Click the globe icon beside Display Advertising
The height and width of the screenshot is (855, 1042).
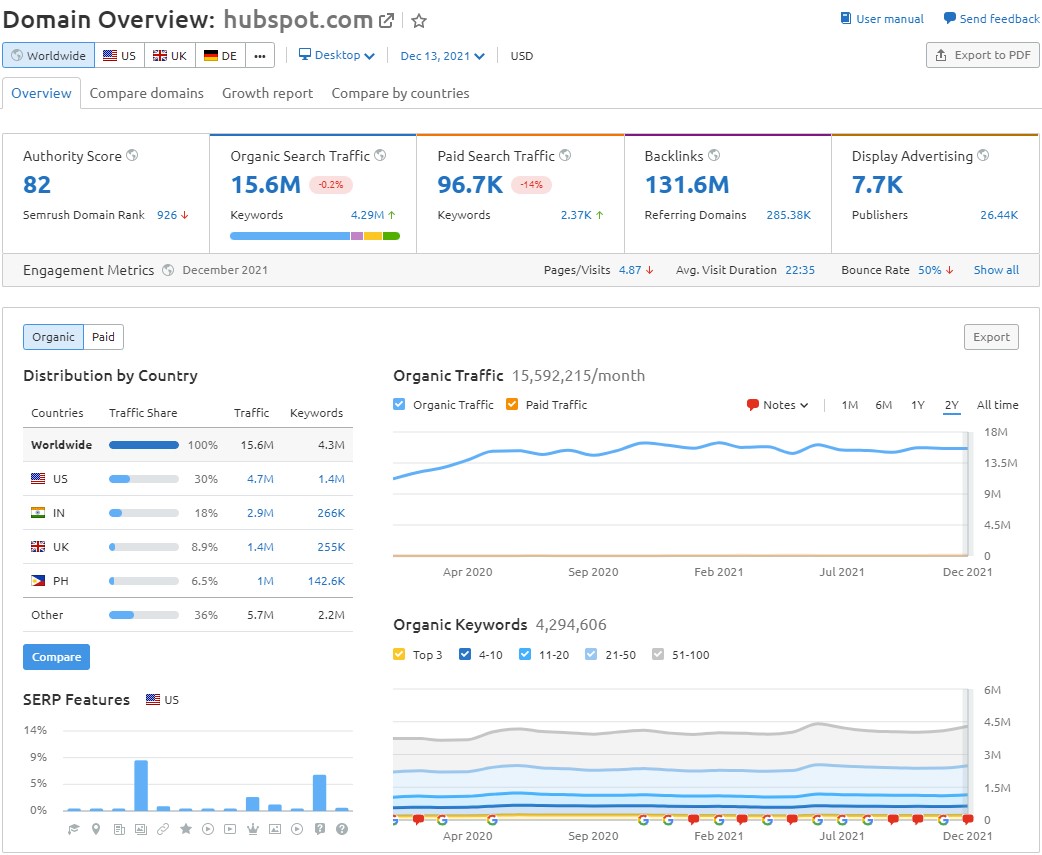pos(983,155)
